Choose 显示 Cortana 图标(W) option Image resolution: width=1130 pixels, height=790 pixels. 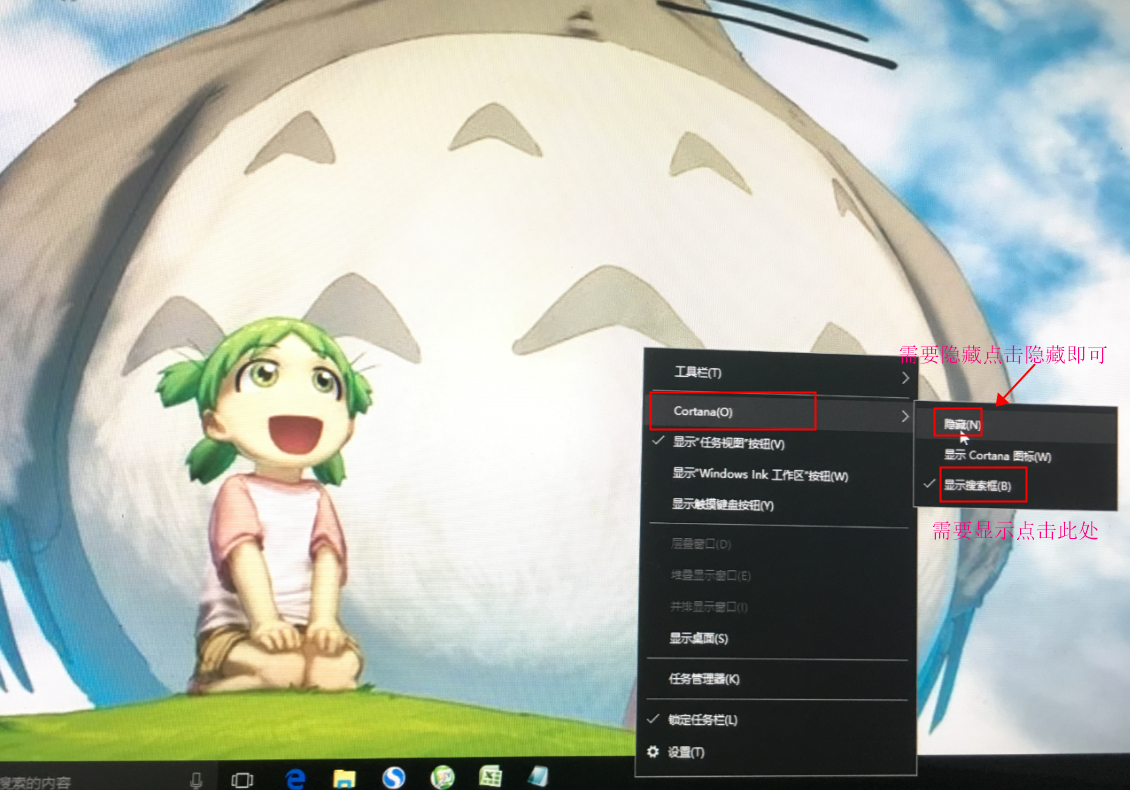[1016, 456]
